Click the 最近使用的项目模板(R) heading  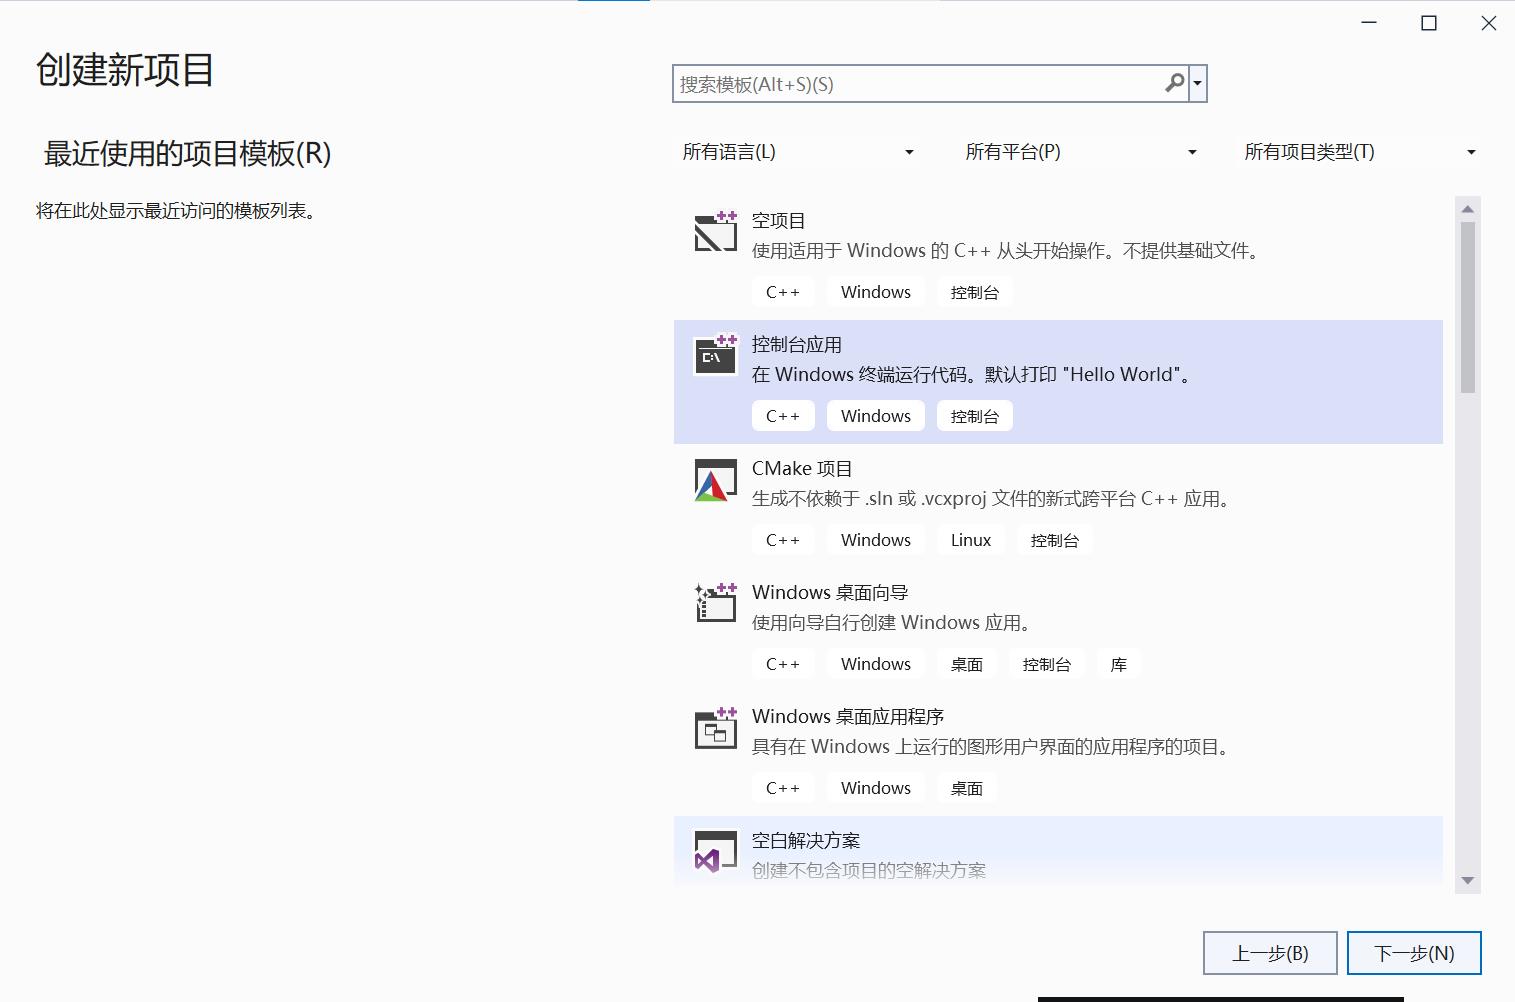(187, 153)
